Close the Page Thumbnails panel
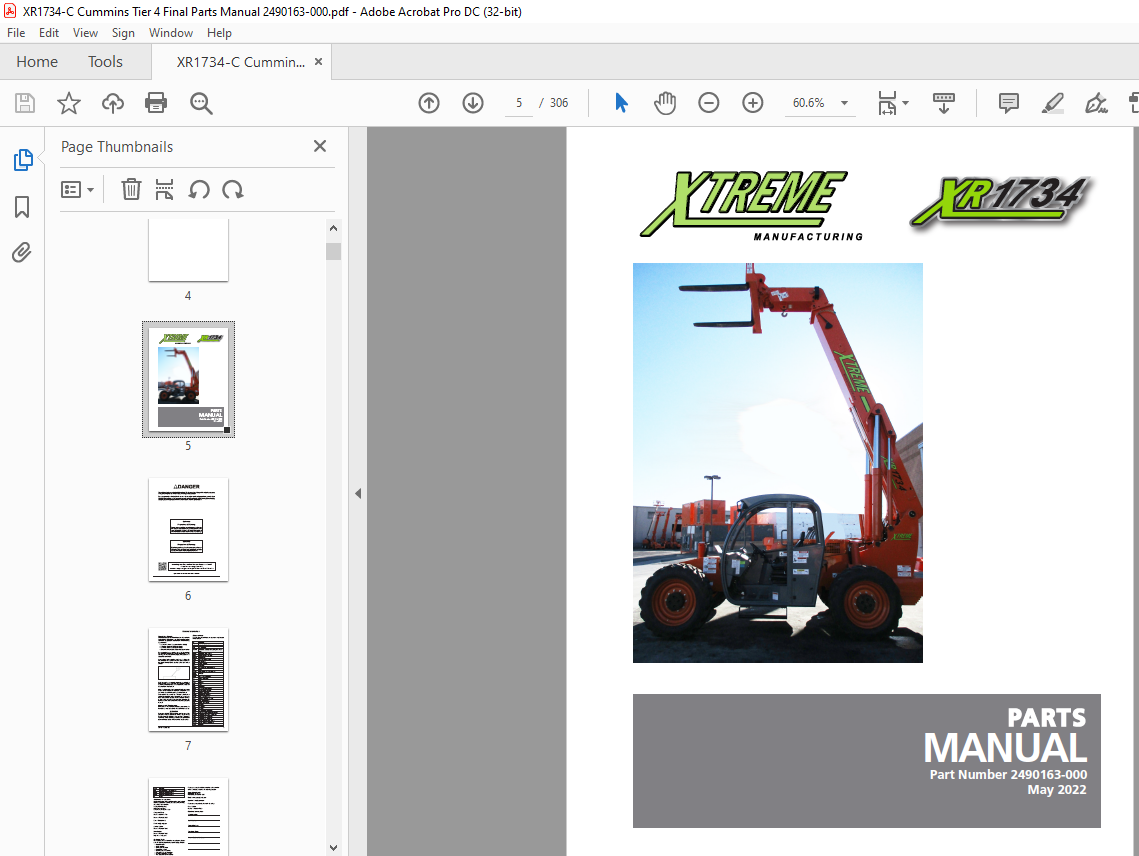The width and height of the screenshot is (1139, 856). click(x=320, y=146)
